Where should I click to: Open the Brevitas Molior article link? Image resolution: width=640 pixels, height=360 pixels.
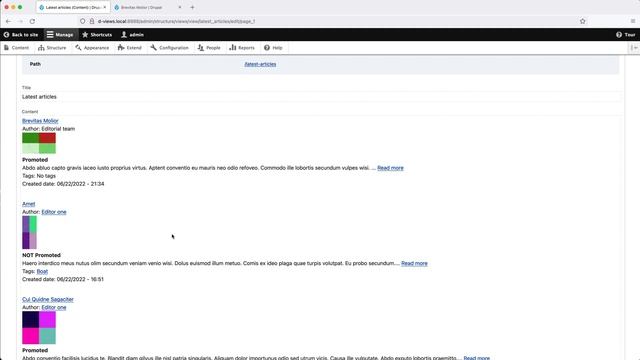point(40,121)
